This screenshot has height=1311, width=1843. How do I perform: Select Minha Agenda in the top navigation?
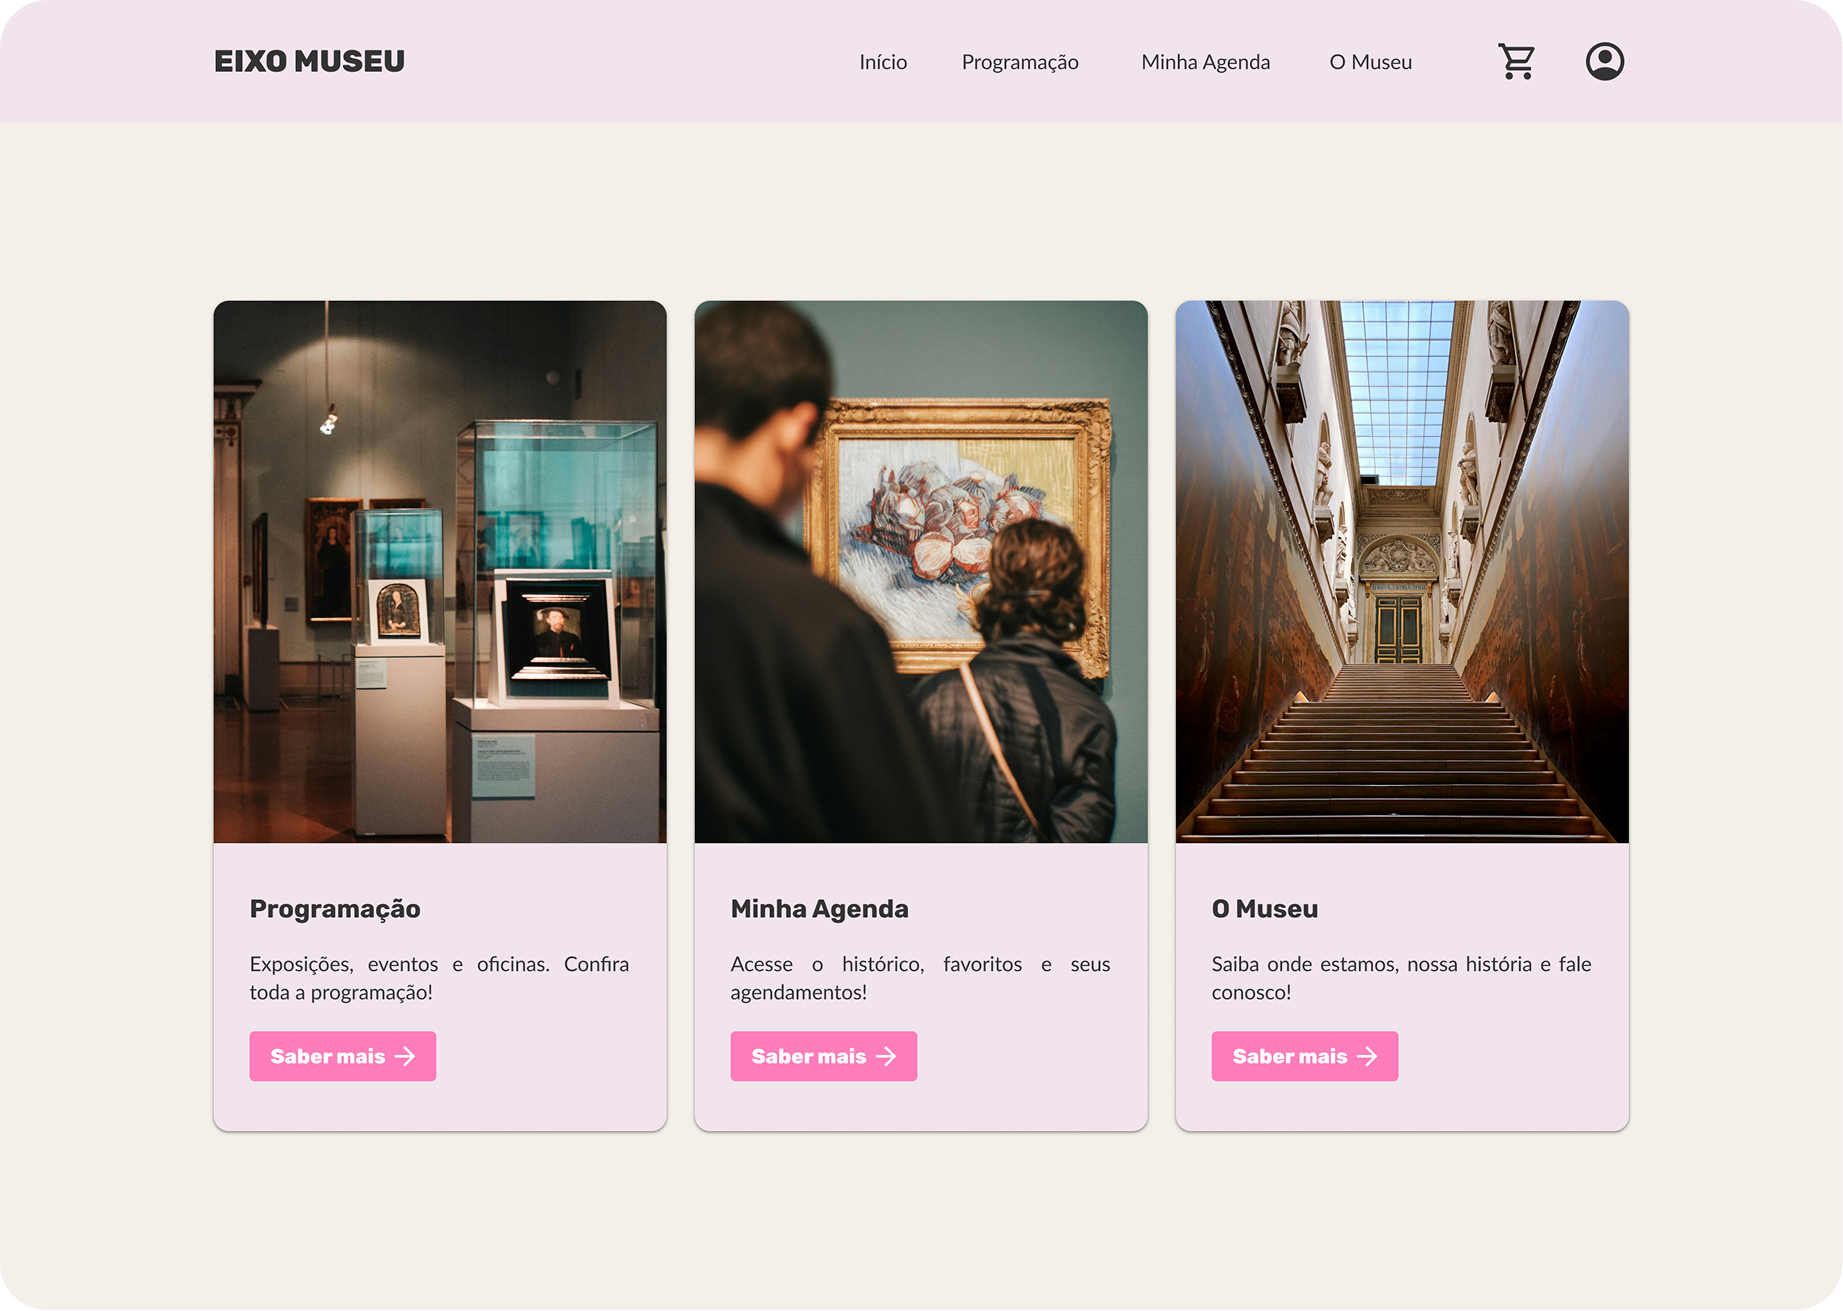click(1205, 62)
